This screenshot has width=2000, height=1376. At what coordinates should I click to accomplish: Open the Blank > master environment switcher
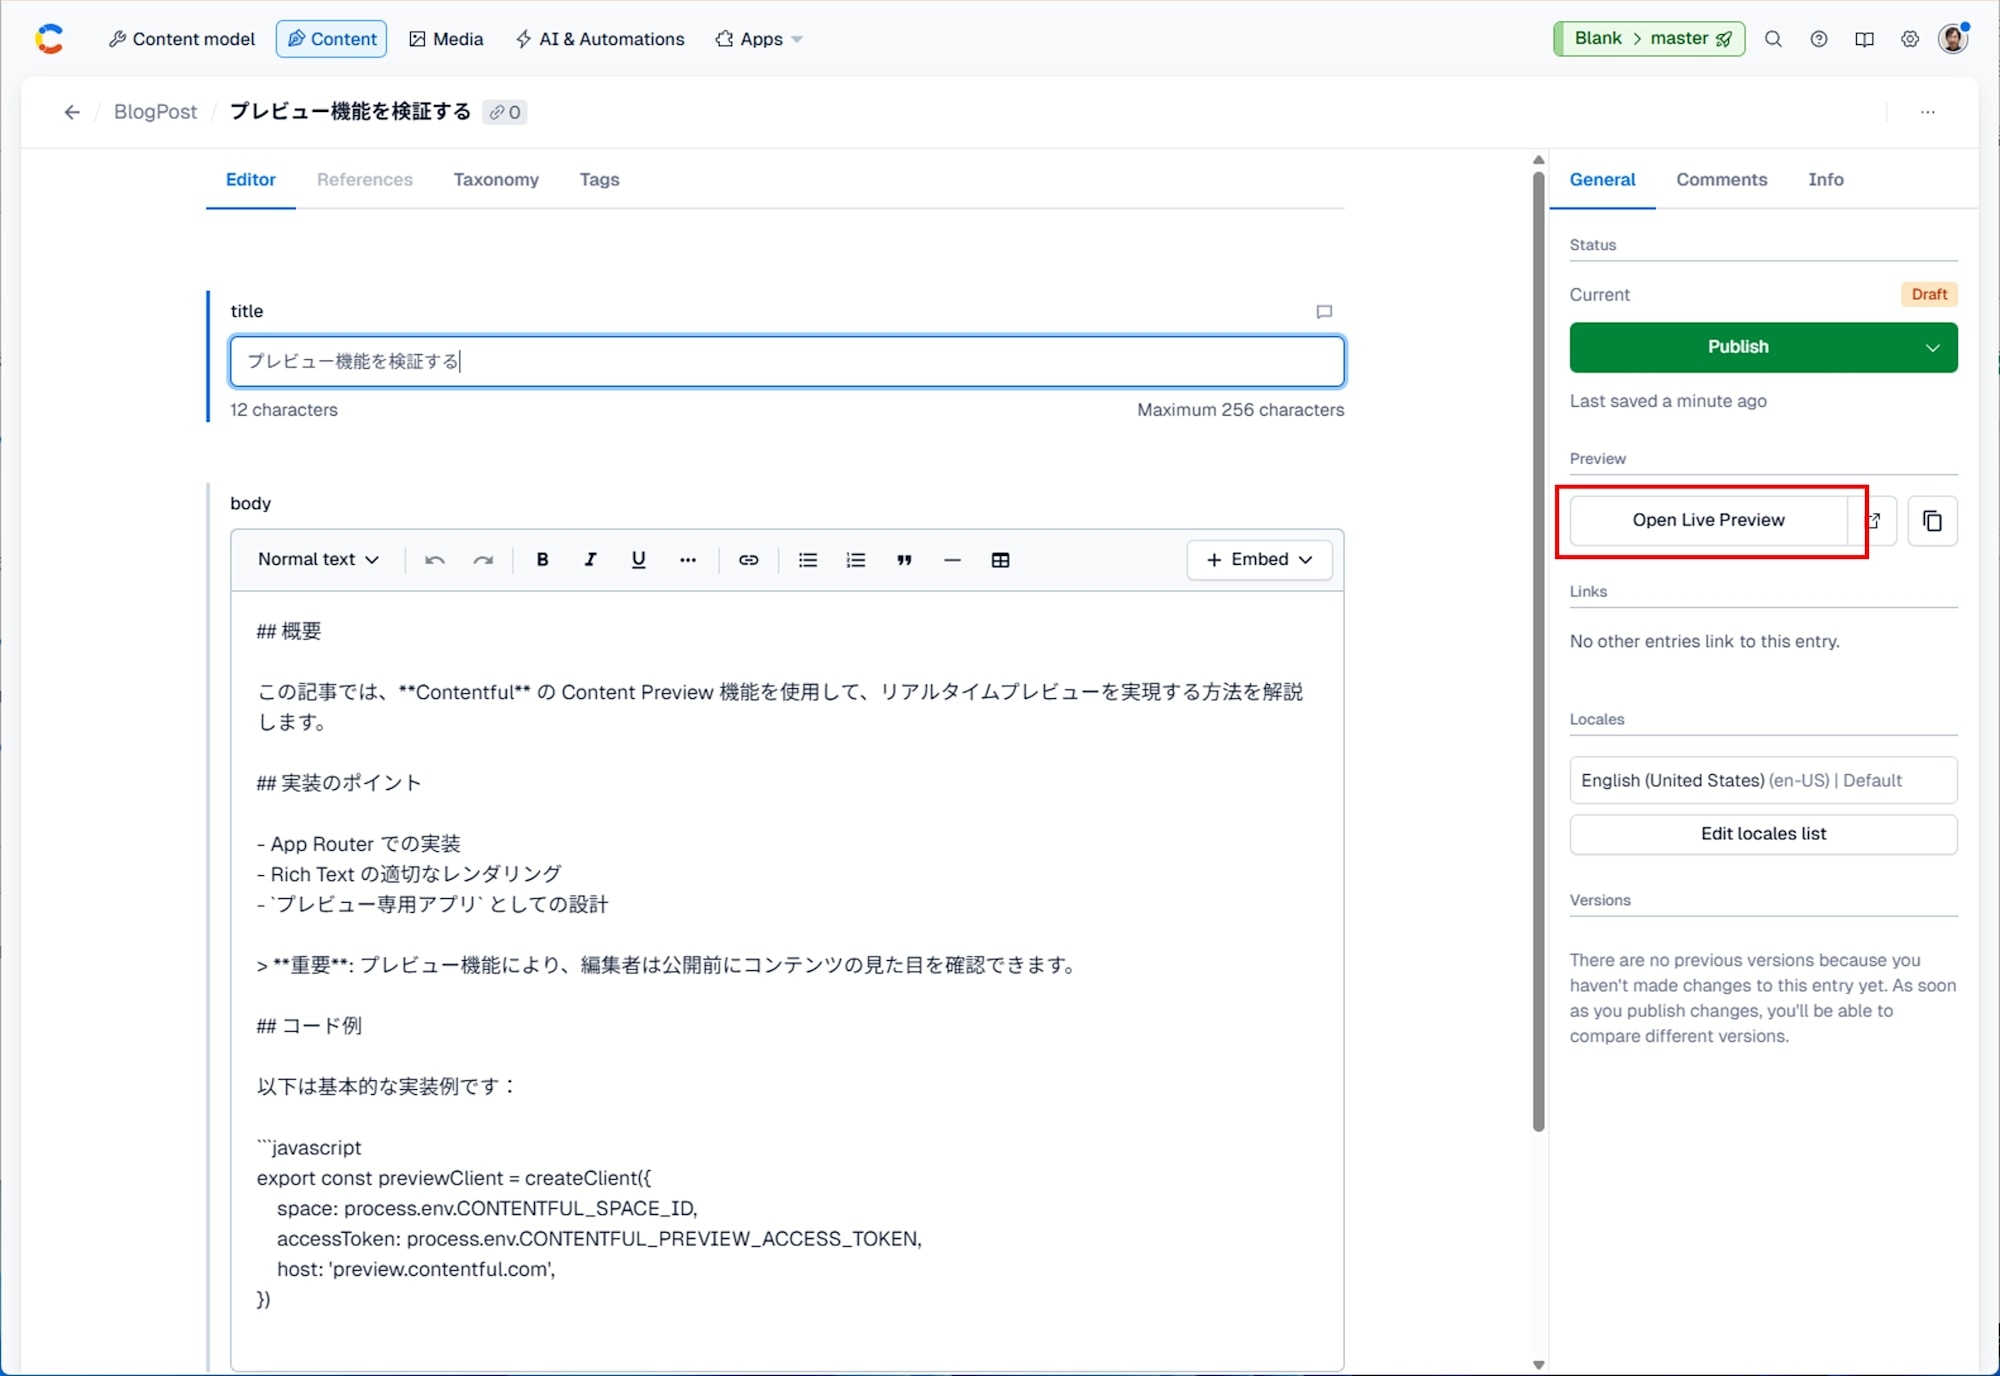(1649, 39)
